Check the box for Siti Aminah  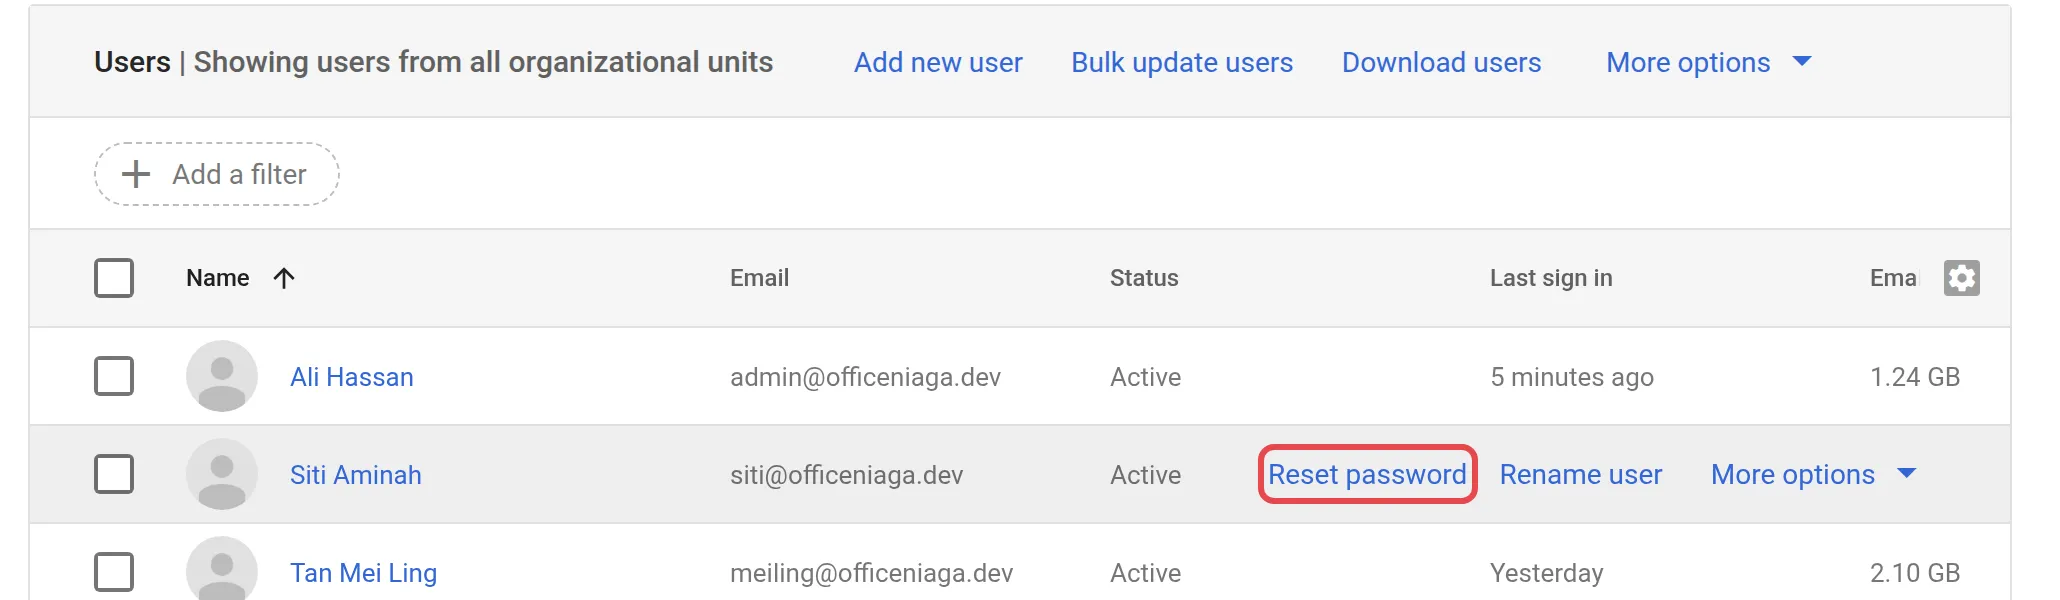pos(114,474)
